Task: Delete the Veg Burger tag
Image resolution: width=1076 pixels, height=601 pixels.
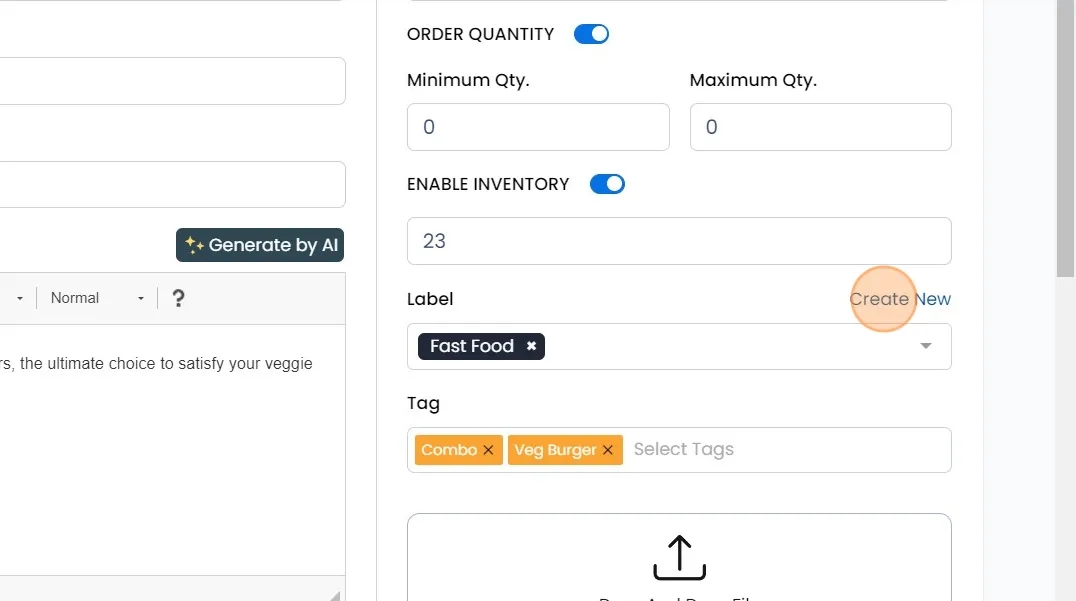Action: point(608,450)
